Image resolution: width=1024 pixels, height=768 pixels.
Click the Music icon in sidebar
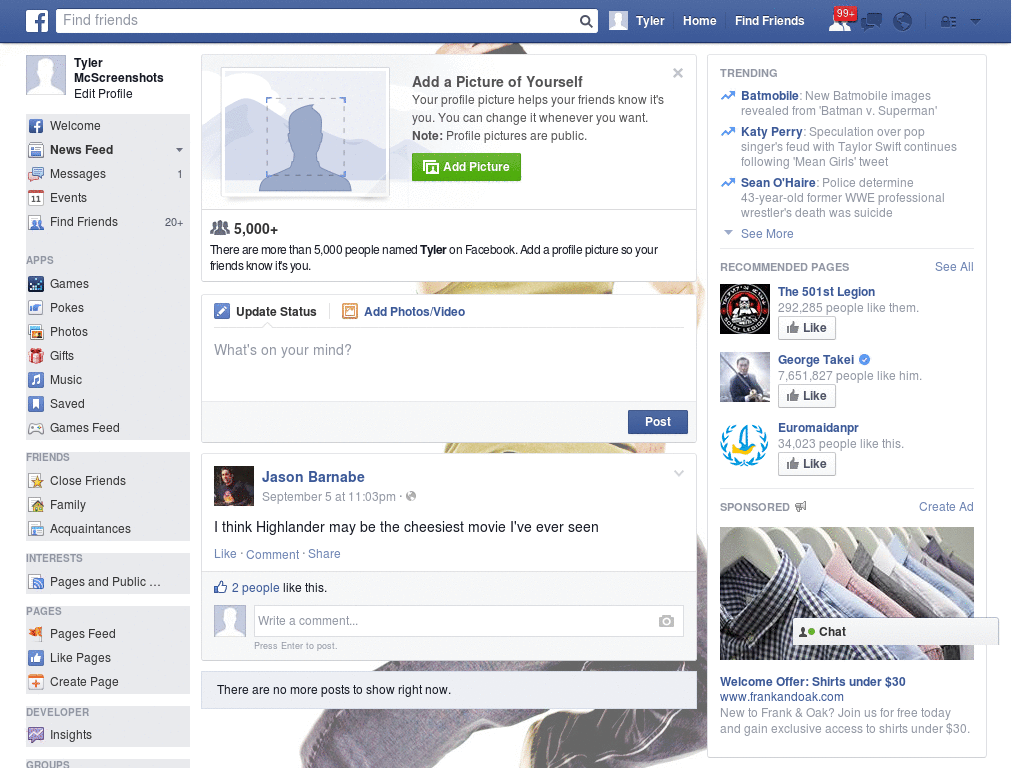(x=36, y=380)
